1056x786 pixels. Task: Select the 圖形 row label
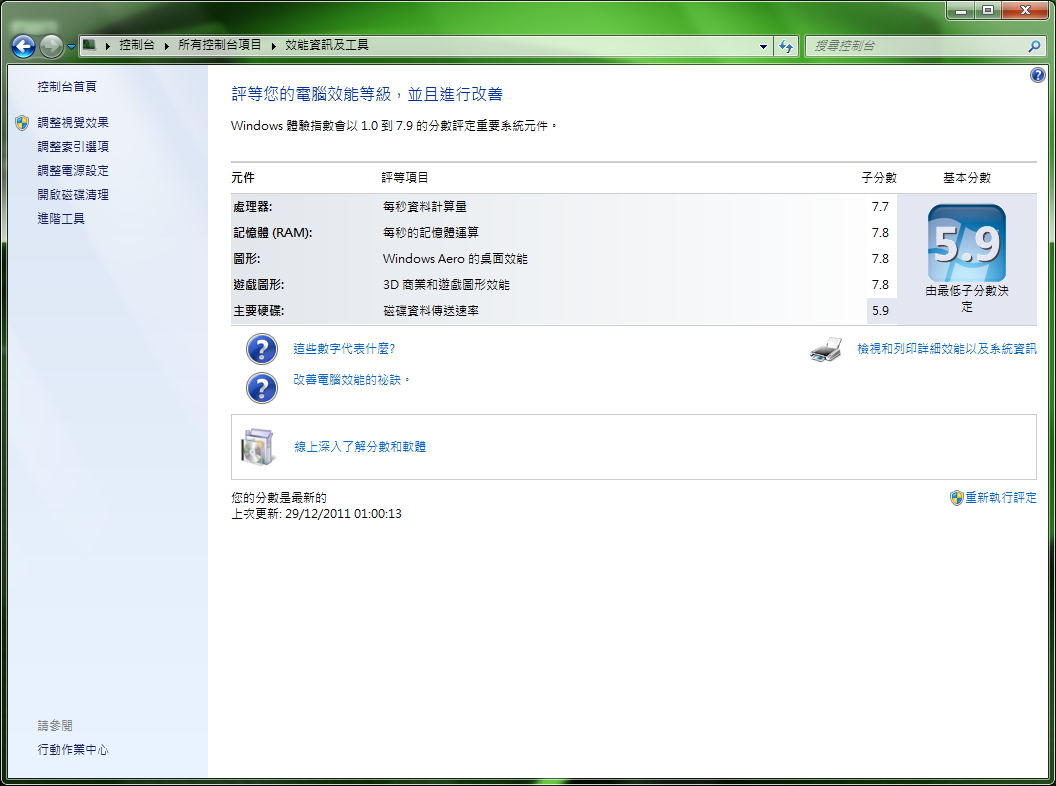(x=246, y=259)
